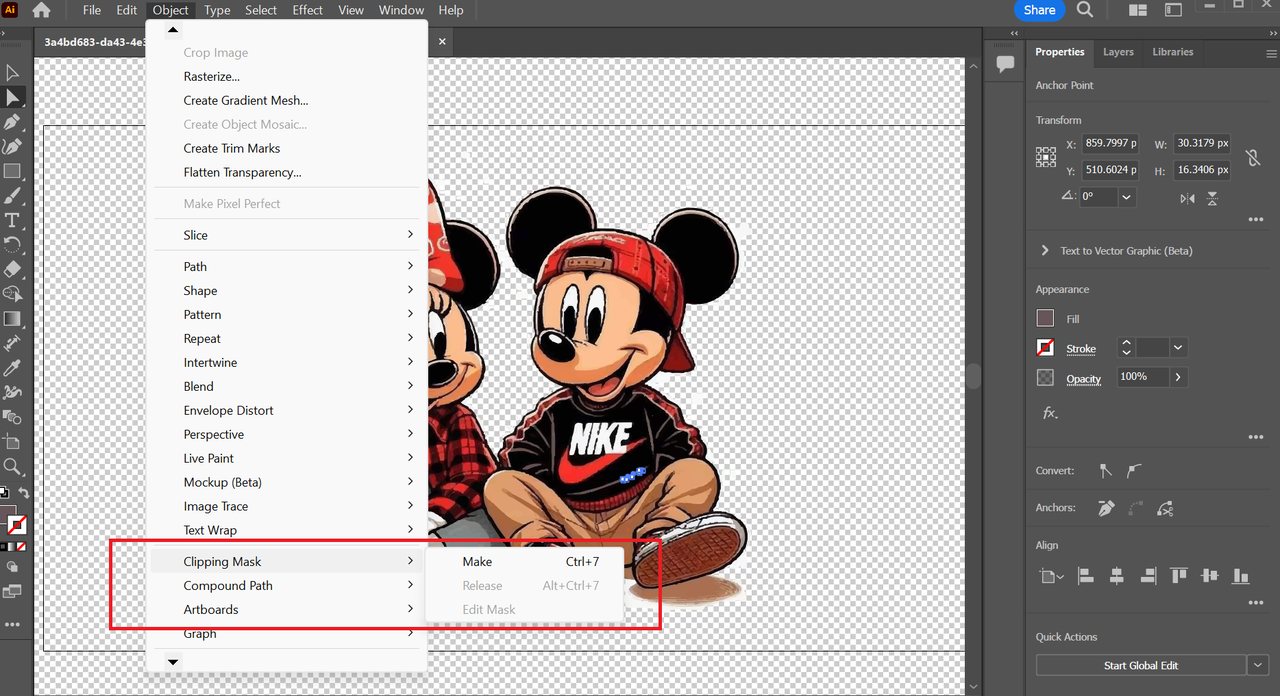Cut path at selected anchor points
The width and height of the screenshot is (1280, 696).
pos(1165,508)
